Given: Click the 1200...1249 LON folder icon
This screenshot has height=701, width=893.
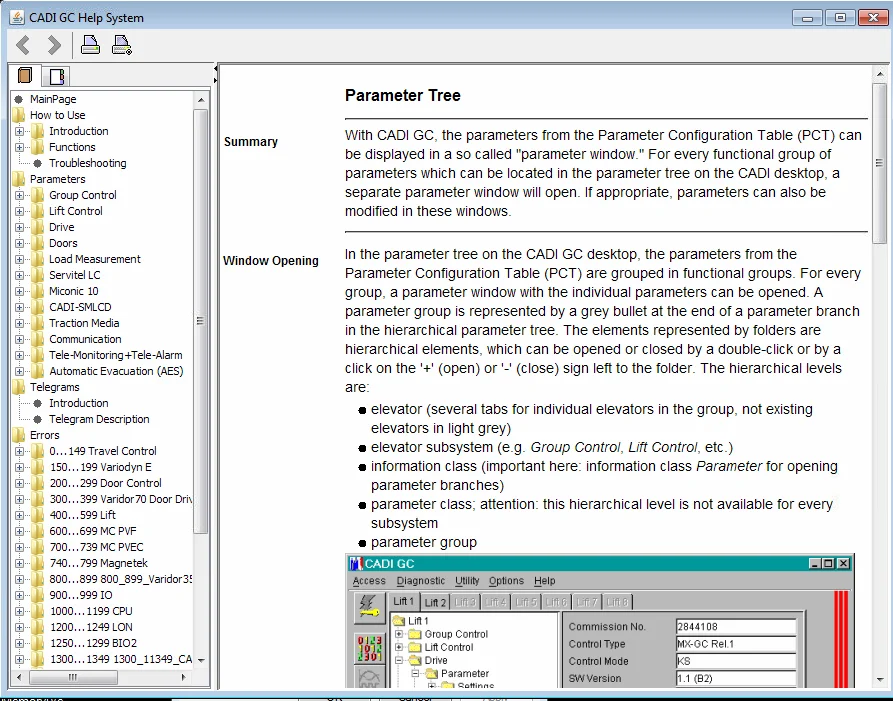Looking at the screenshot, I should pyautogui.click(x=38, y=627).
